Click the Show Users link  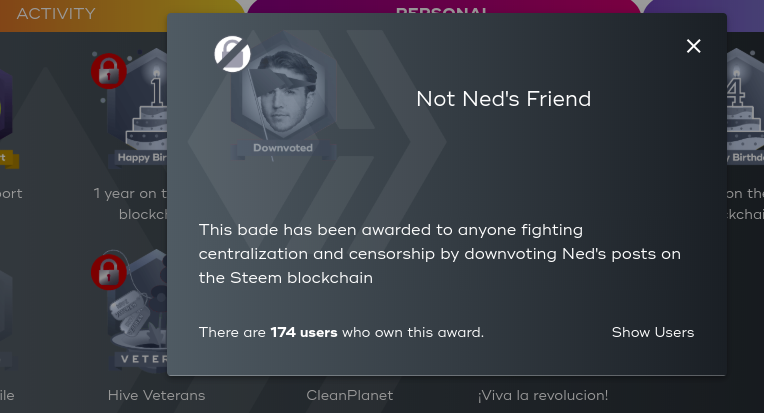click(x=652, y=332)
